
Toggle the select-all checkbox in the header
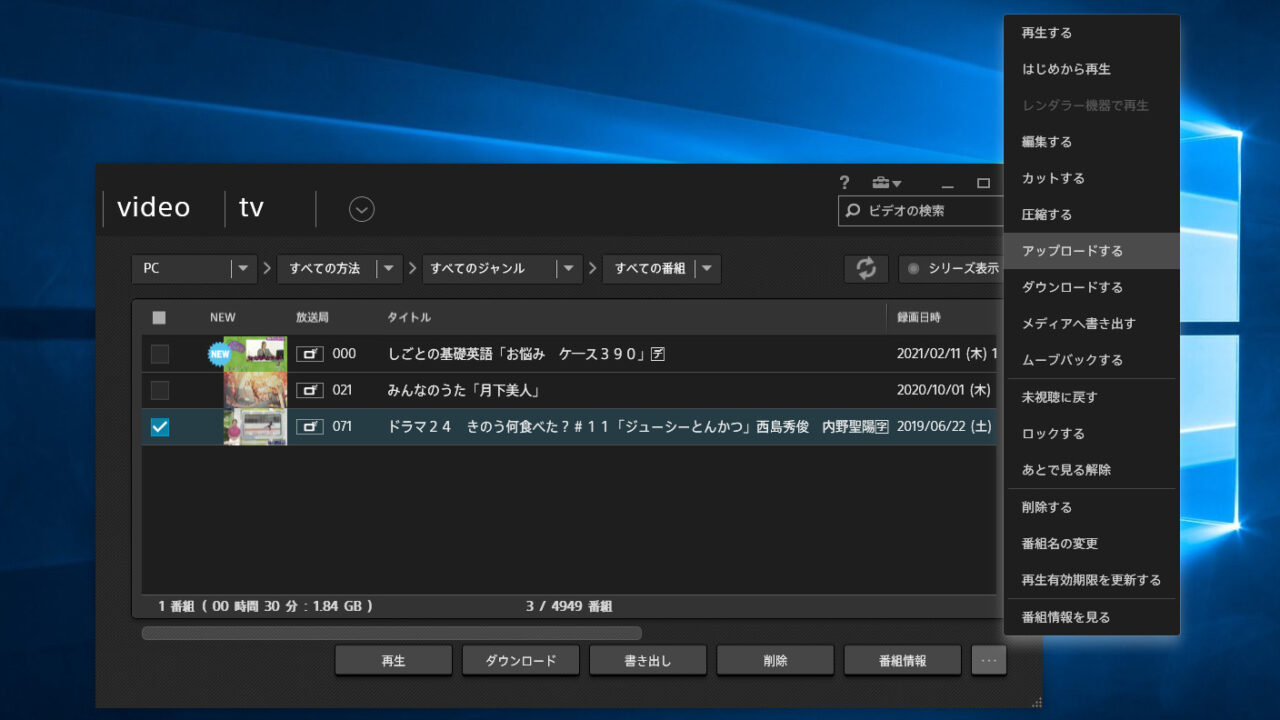159,318
